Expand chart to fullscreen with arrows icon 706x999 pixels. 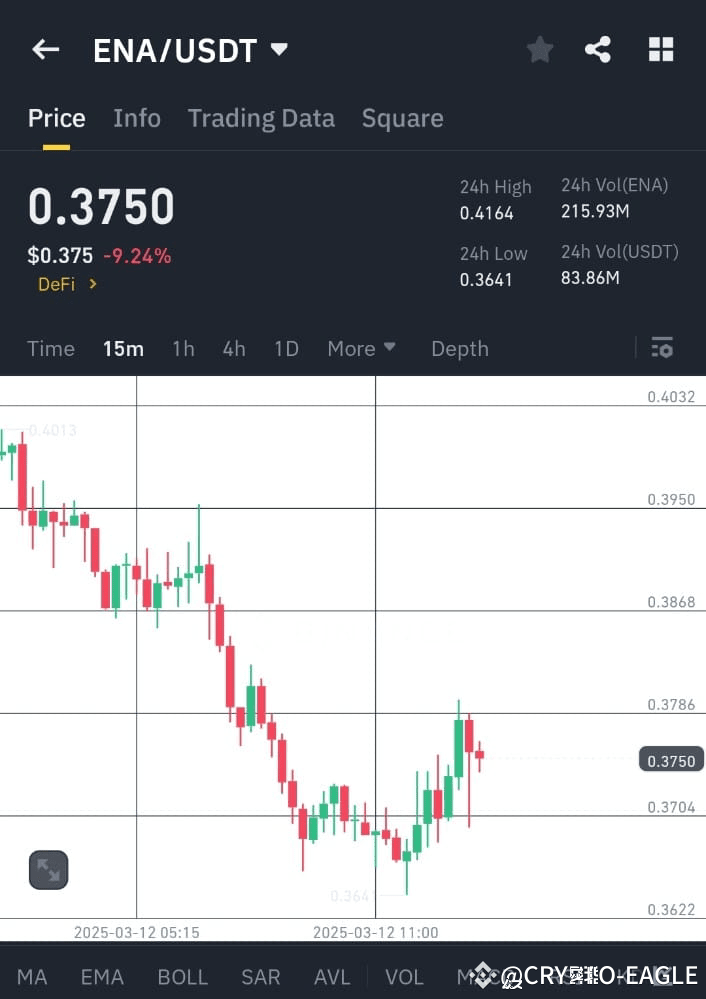tap(47, 869)
